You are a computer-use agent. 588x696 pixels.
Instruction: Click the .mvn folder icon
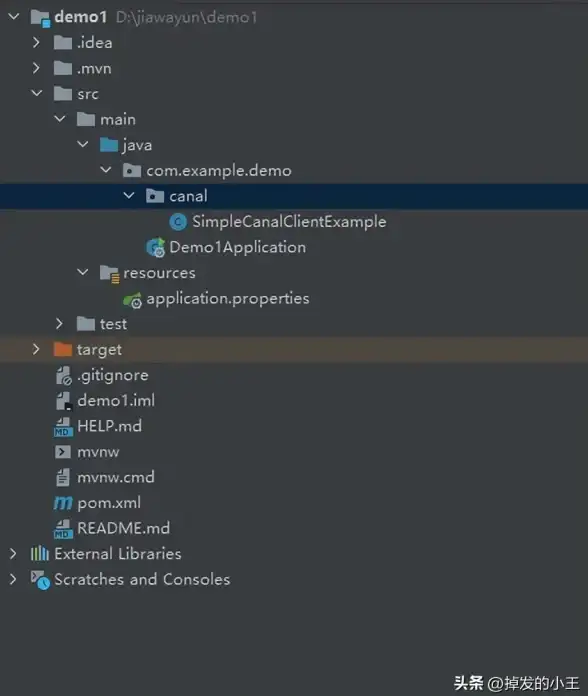[x=63, y=68]
